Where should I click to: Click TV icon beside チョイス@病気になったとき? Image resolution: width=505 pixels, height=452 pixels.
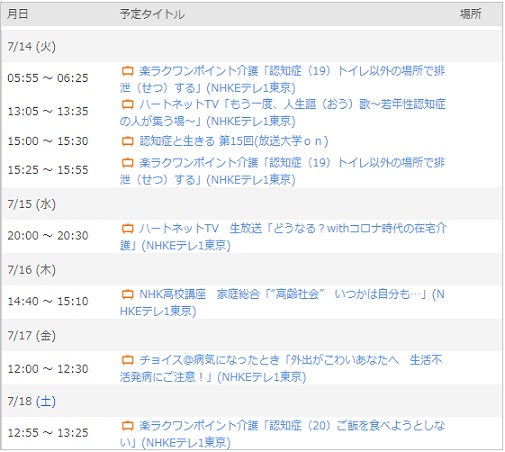click(x=127, y=360)
